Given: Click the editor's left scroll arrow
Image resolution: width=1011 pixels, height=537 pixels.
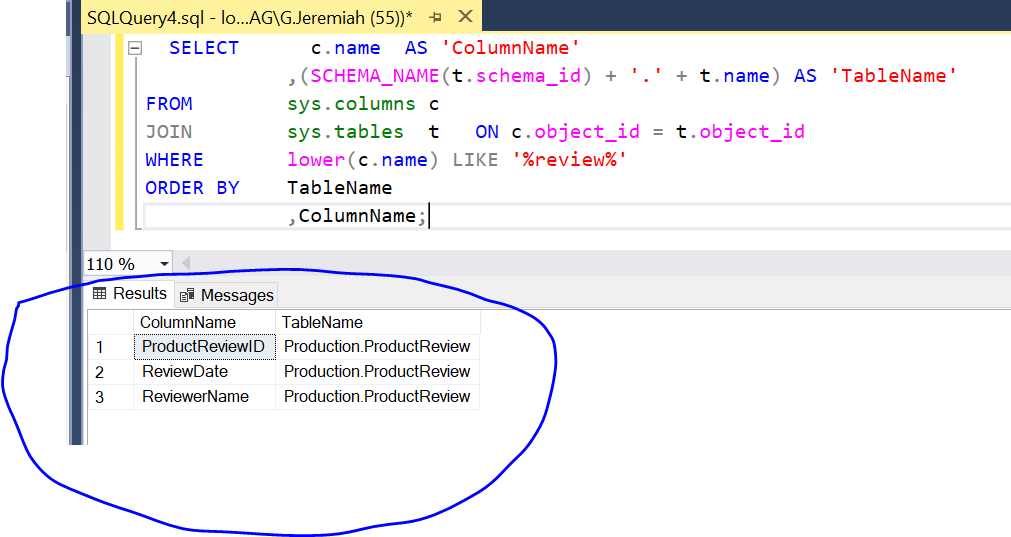Looking at the screenshot, I should [185, 264].
